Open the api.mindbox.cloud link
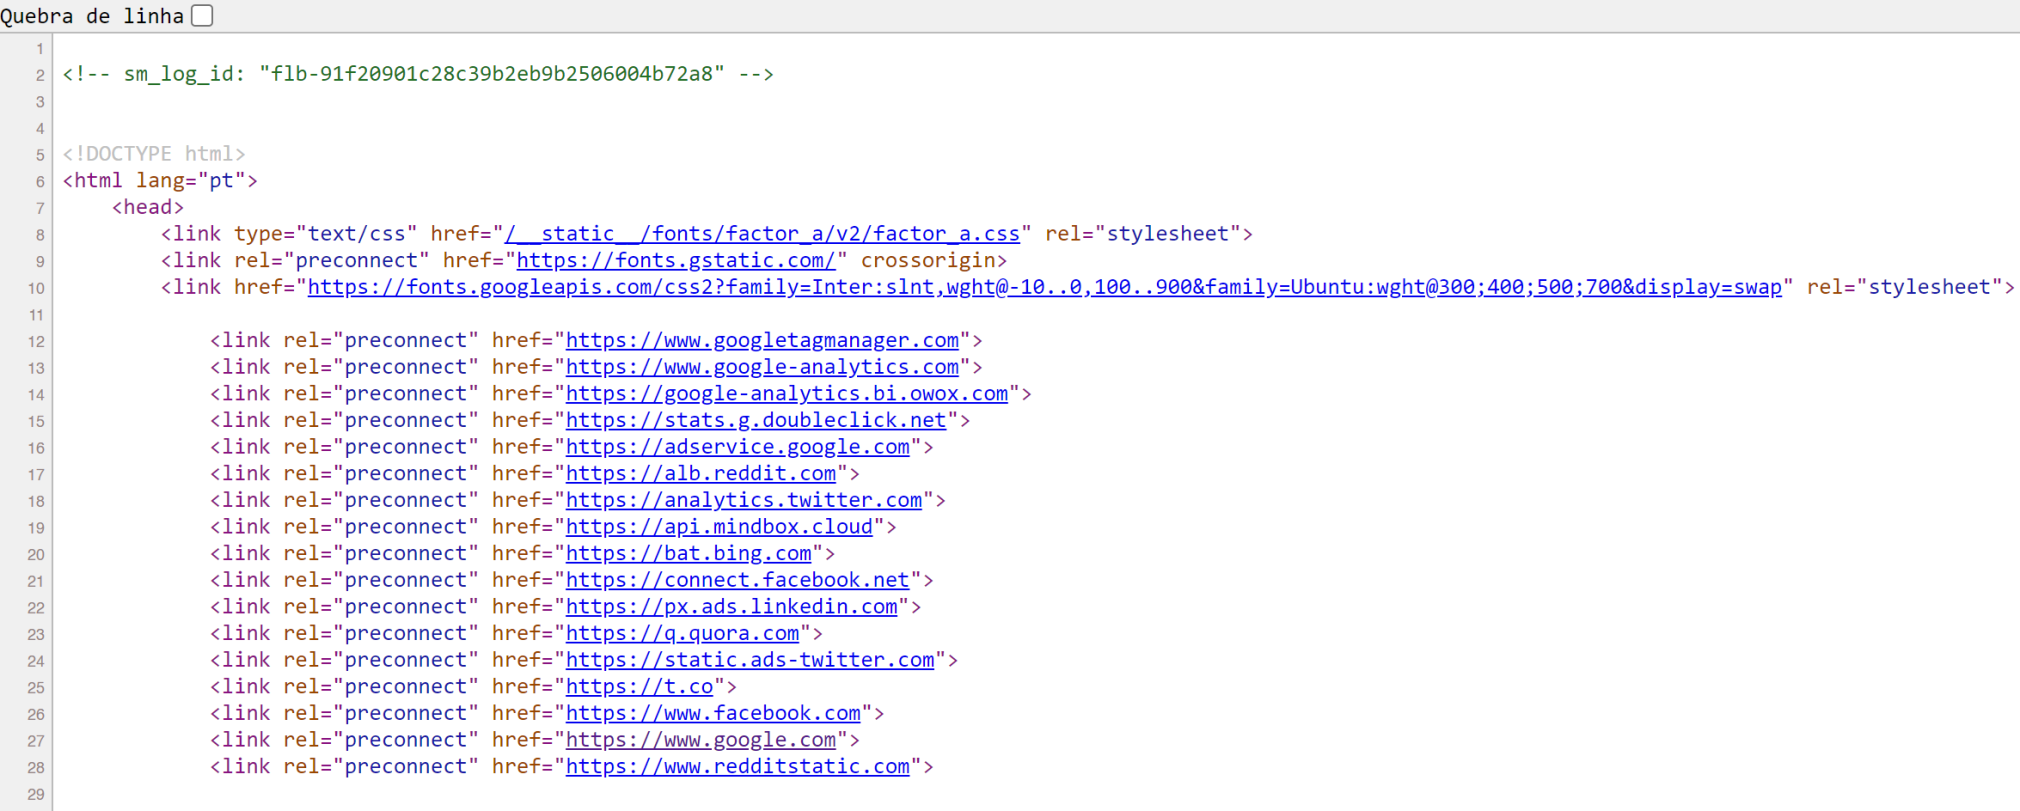 (x=719, y=527)
